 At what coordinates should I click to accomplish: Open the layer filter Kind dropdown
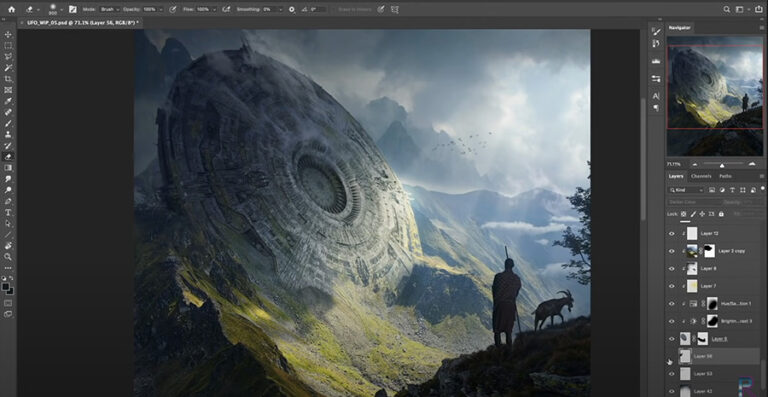pyautogui.click(x=687, y=190)
